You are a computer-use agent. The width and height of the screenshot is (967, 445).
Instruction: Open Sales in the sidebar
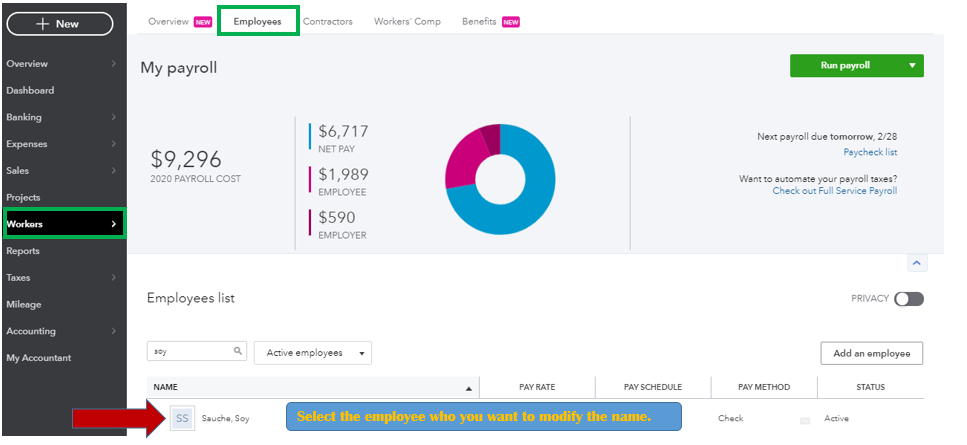tap(17, 171)
